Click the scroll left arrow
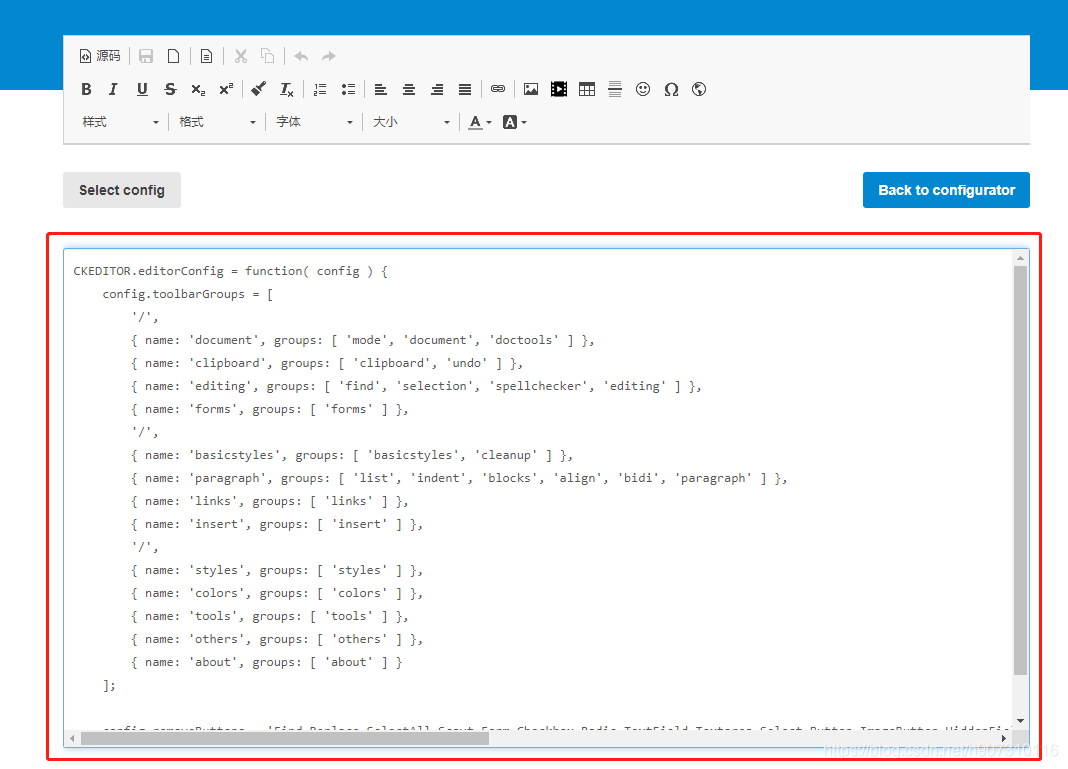1068x769 pixels. click(72, 738)
